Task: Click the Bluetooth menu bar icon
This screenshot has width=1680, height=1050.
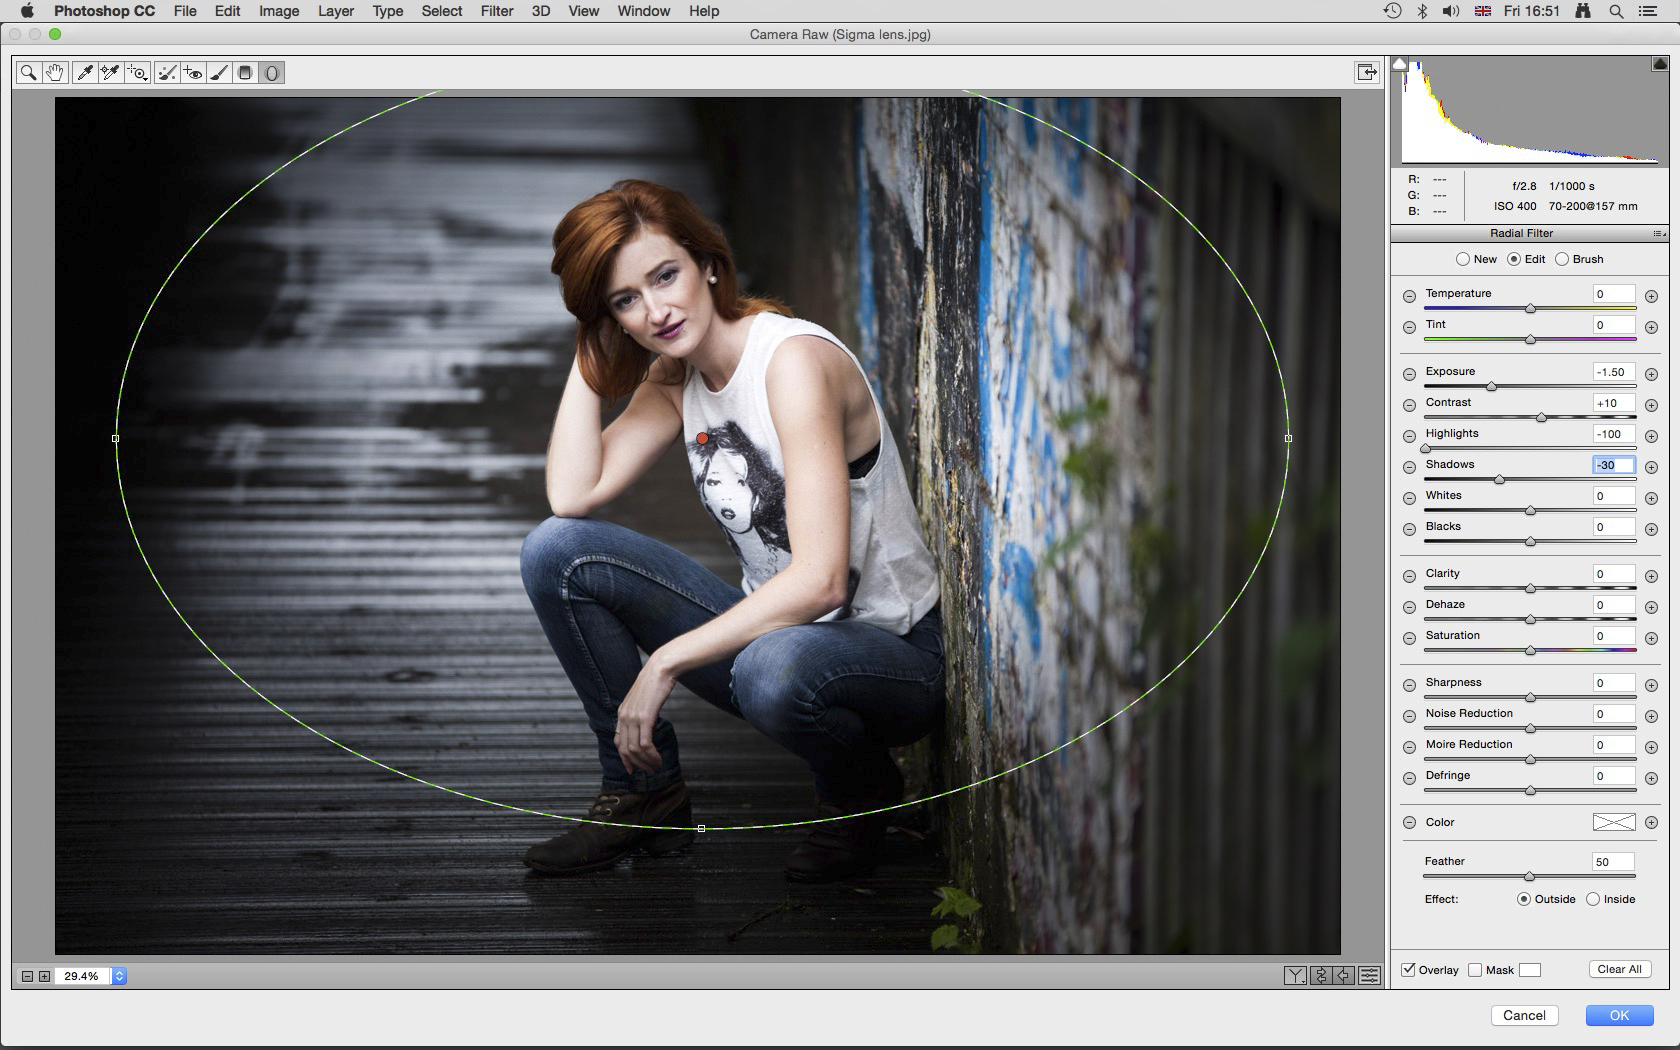Action: [1422, 11]
